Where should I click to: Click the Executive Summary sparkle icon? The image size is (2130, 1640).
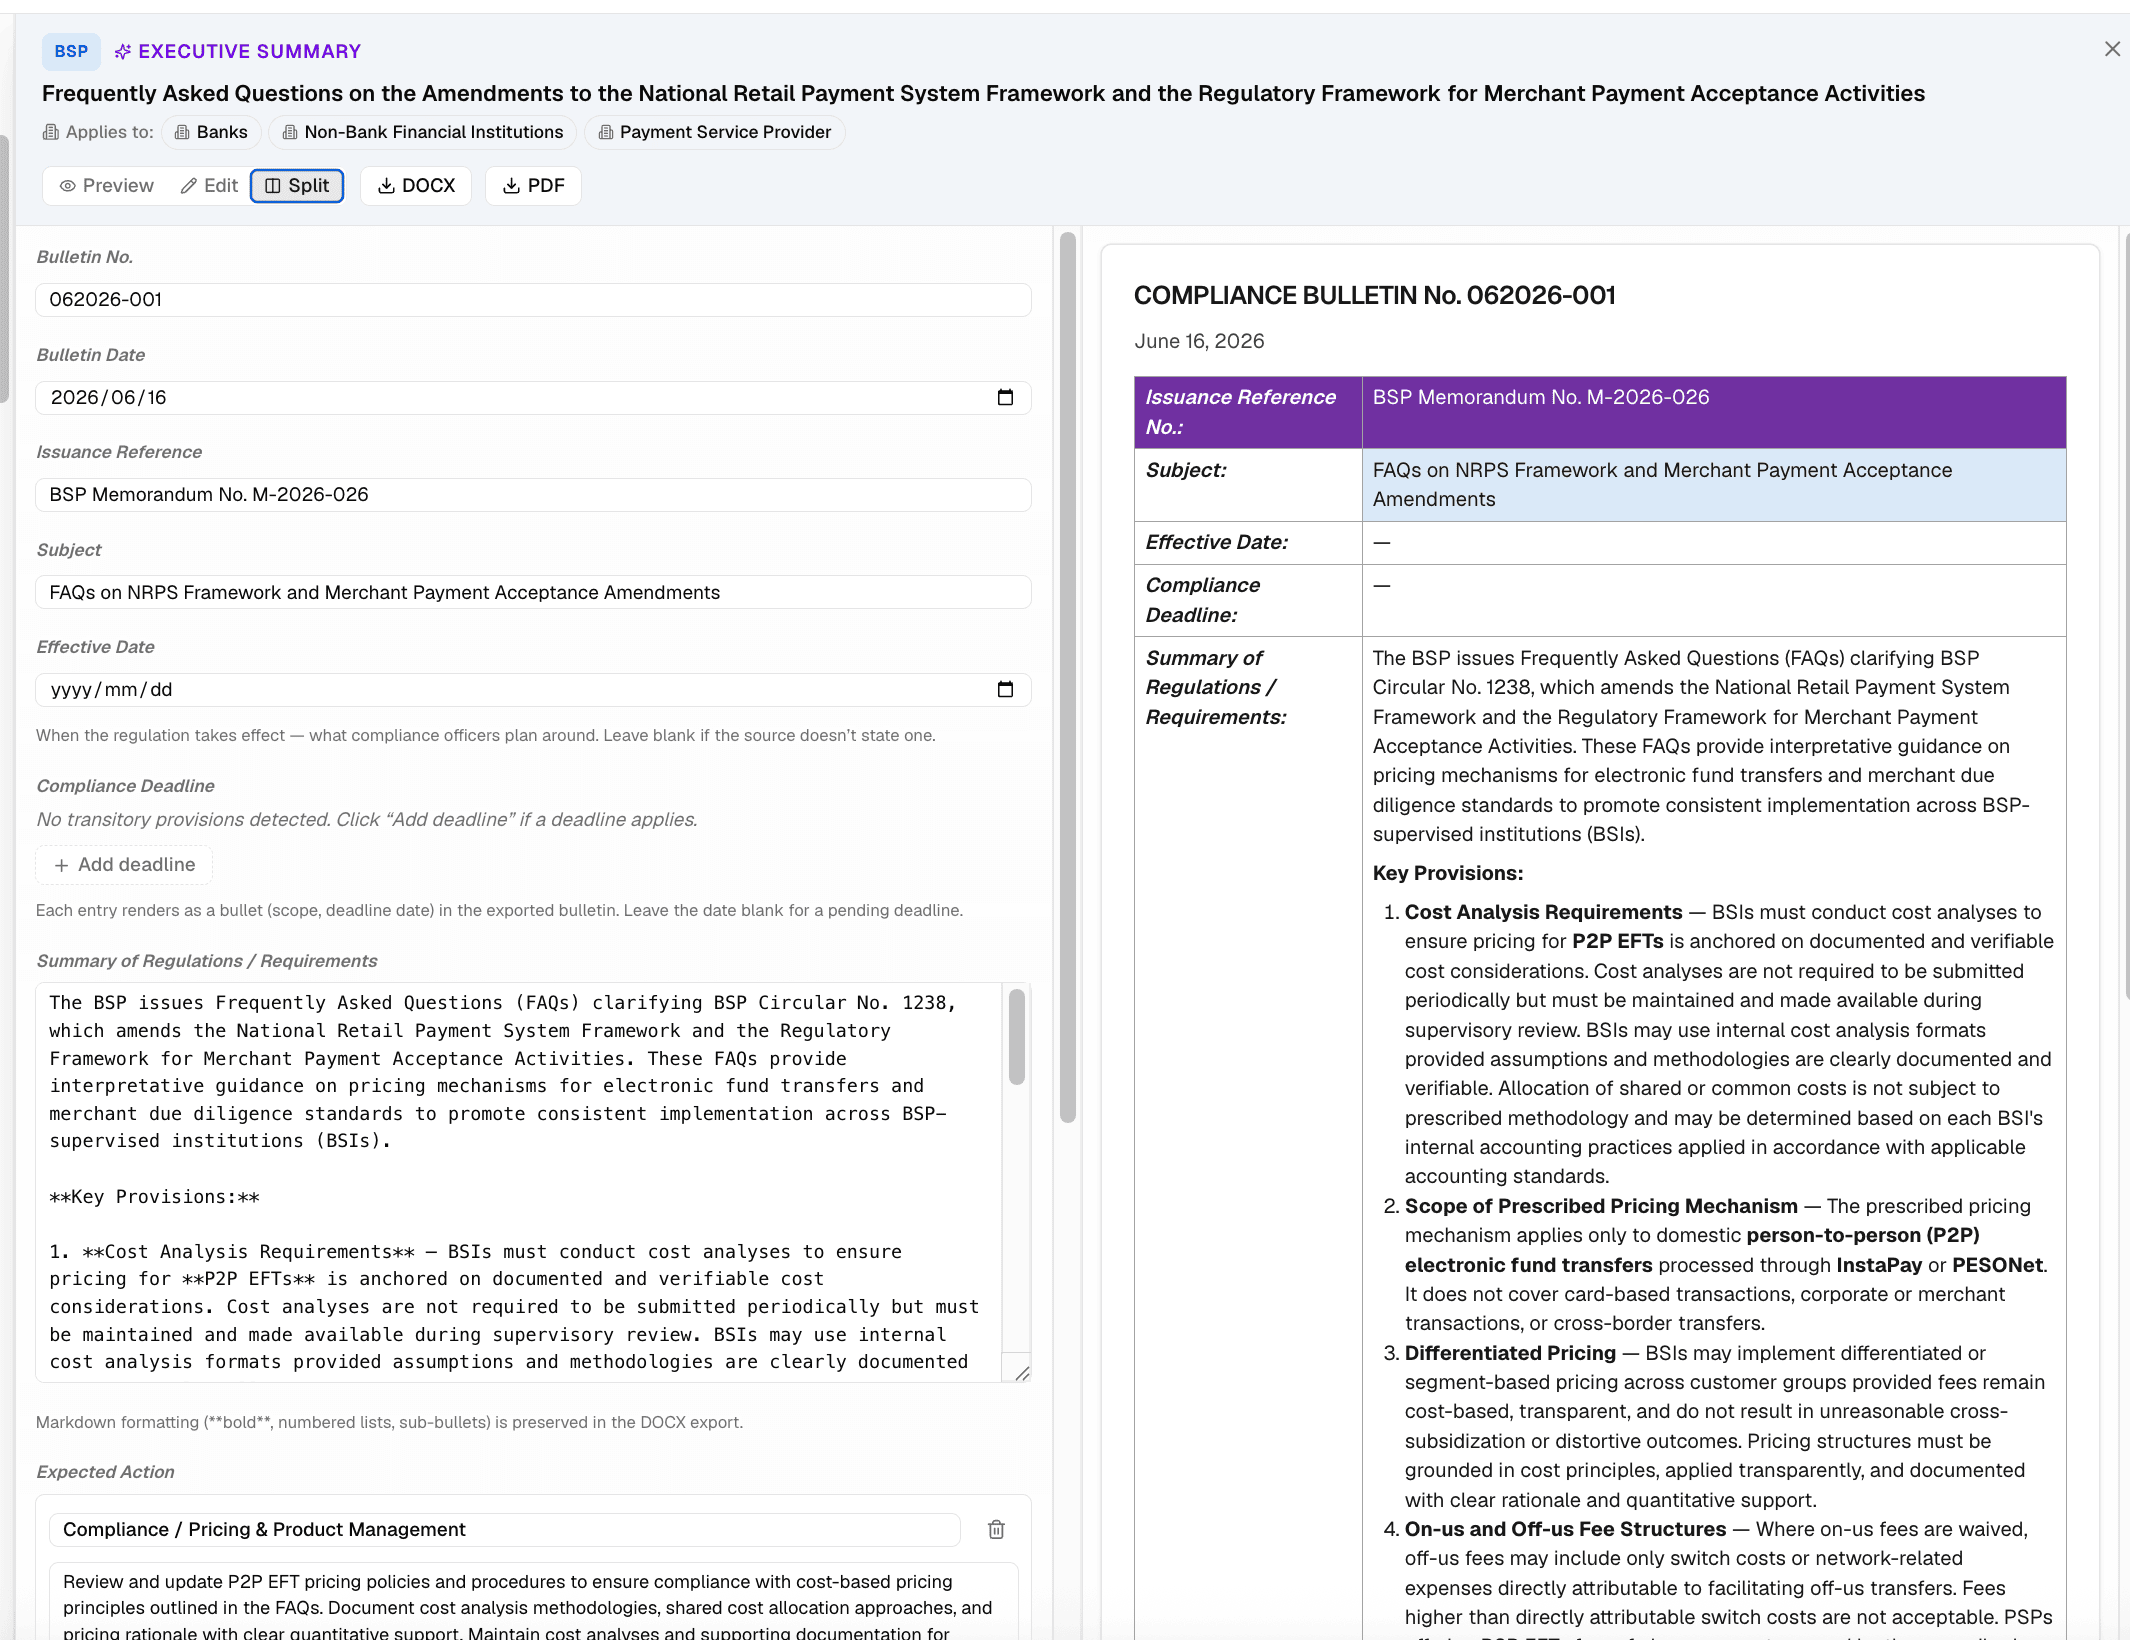point(123,52)
